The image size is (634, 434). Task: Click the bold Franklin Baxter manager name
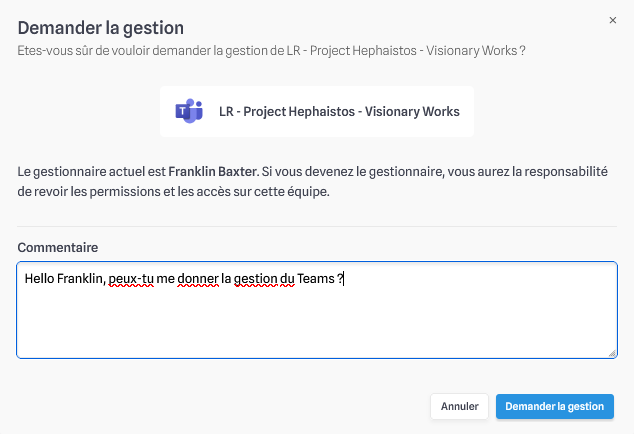[213, 171]
